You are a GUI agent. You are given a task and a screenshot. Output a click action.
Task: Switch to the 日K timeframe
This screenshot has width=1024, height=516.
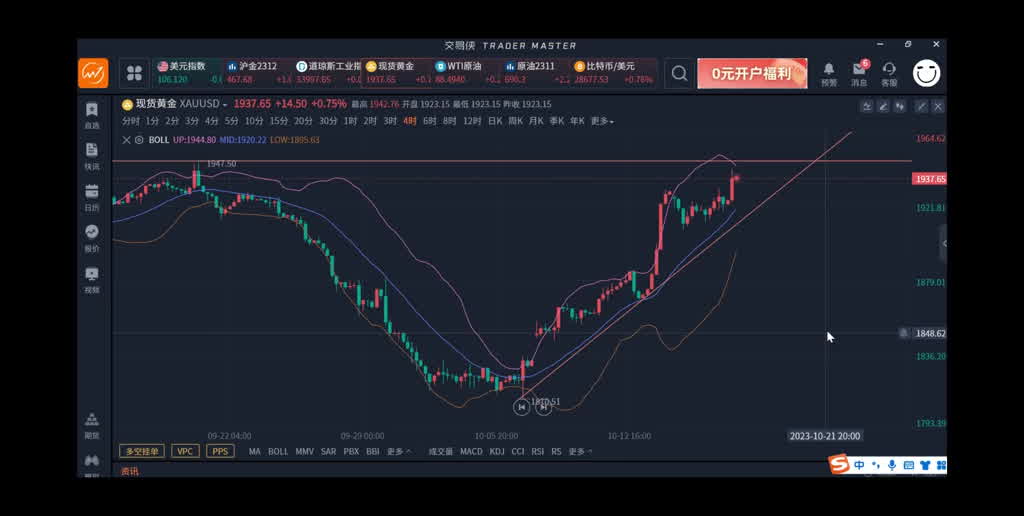(x=495, y=121)
